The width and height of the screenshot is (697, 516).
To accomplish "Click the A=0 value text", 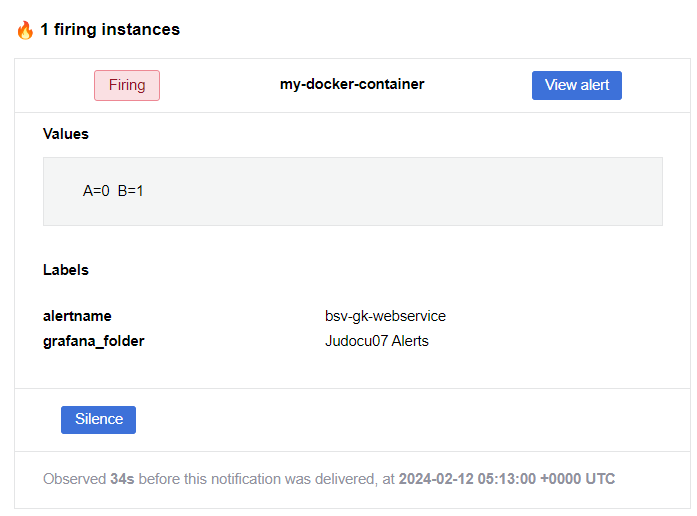I will [x=96, y=191].
